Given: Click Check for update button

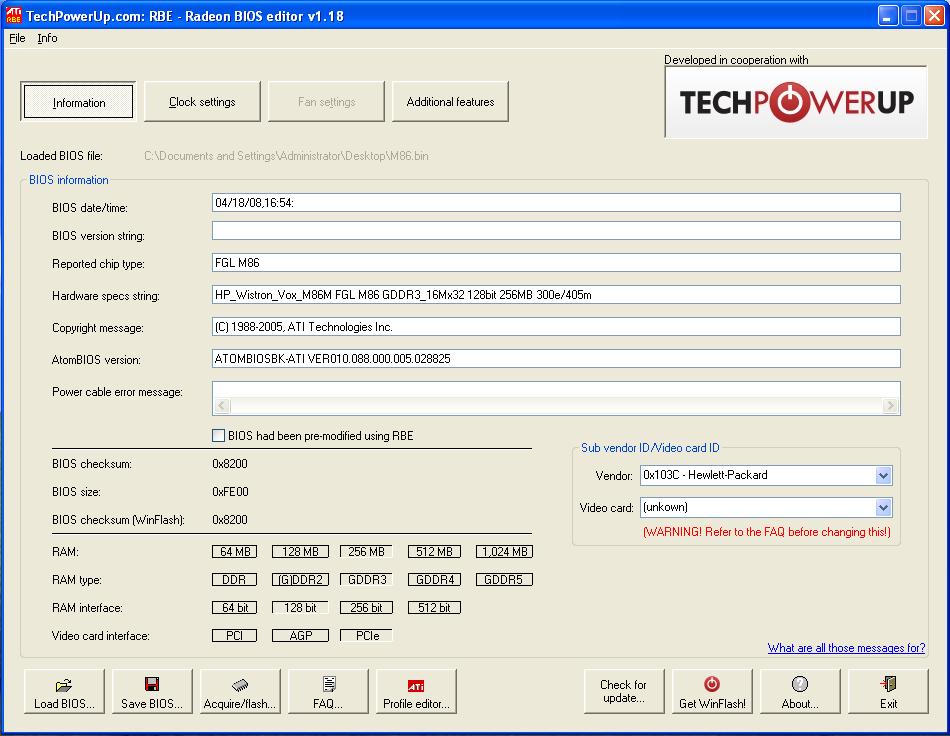Looking at the screenshot, I should tap(624, 691).
